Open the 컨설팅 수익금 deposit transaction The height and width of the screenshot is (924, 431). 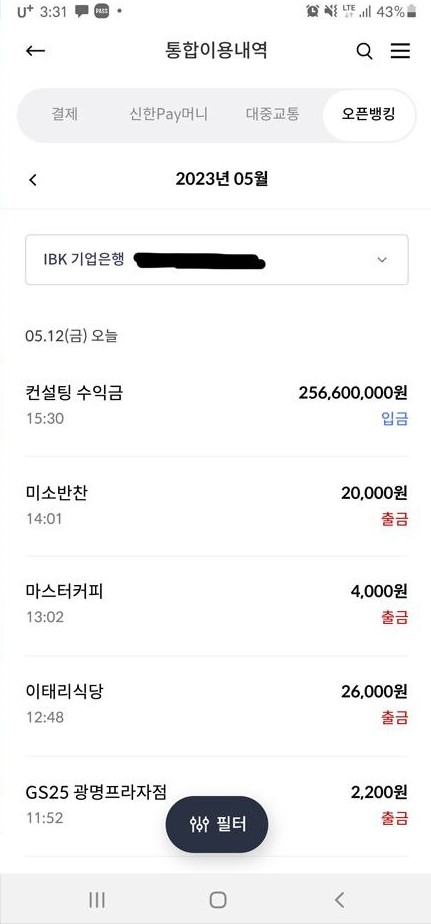point(216,405)
